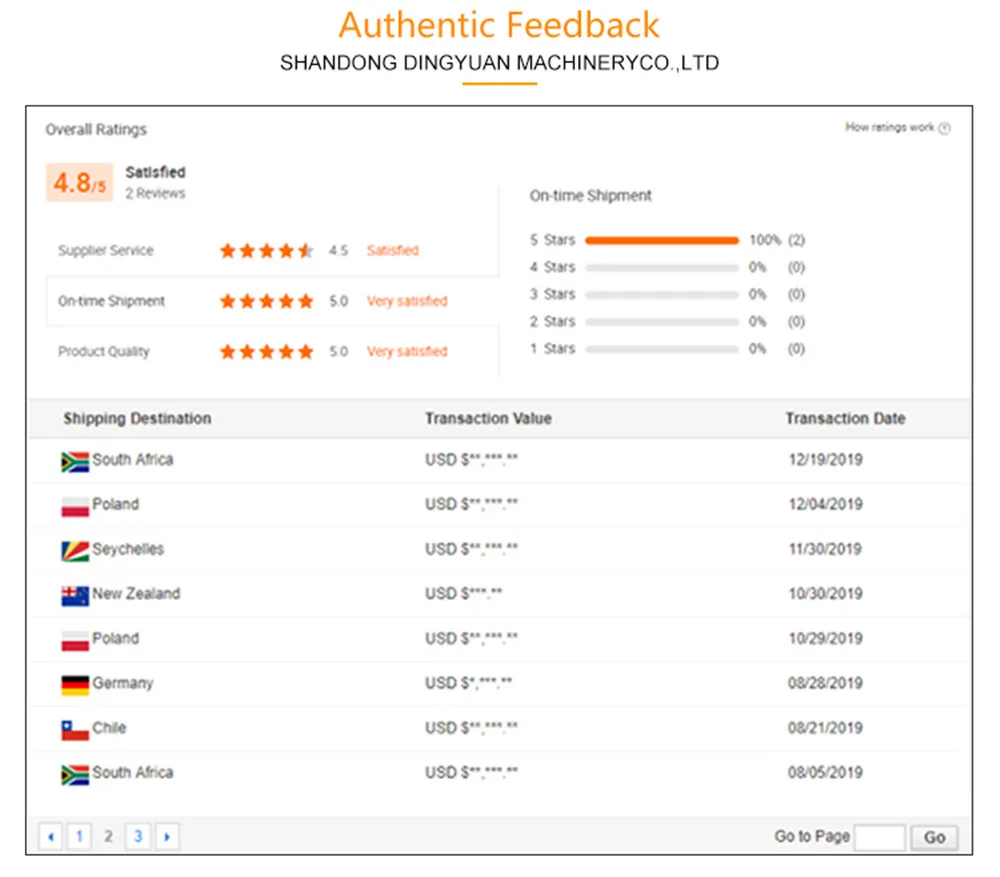Click the date 10/29/2019
This screenshot has width=1000, height=877.
point(825,638)
